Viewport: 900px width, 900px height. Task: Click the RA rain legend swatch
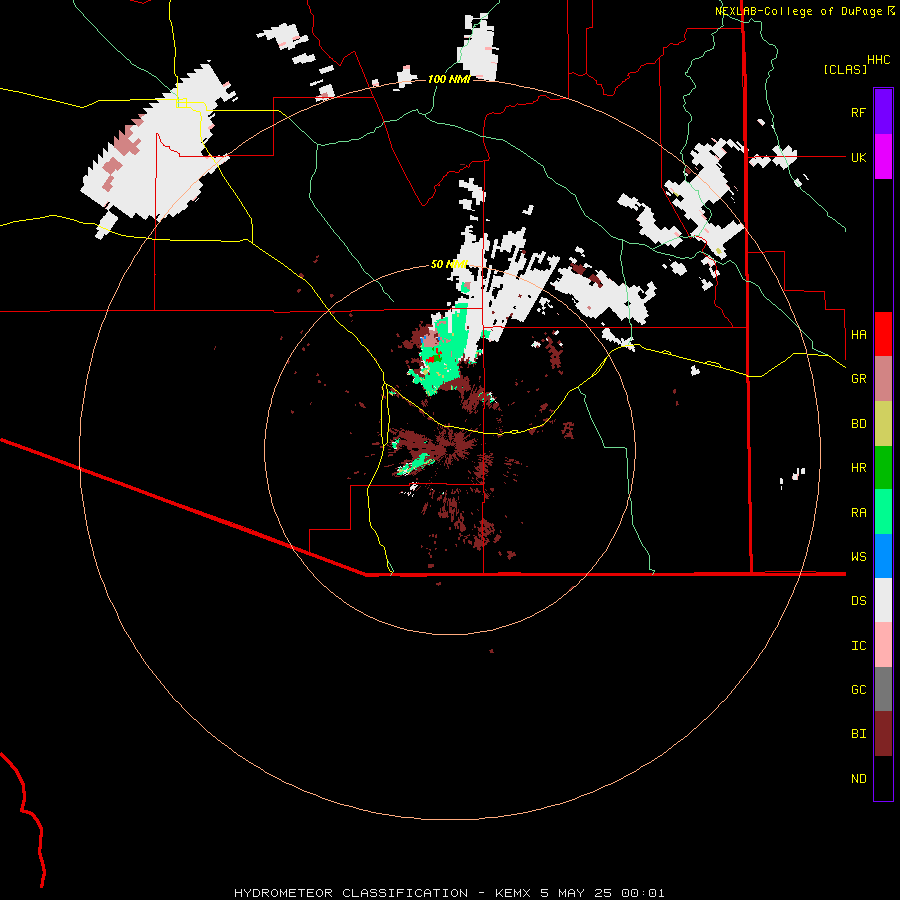point(883,512)
